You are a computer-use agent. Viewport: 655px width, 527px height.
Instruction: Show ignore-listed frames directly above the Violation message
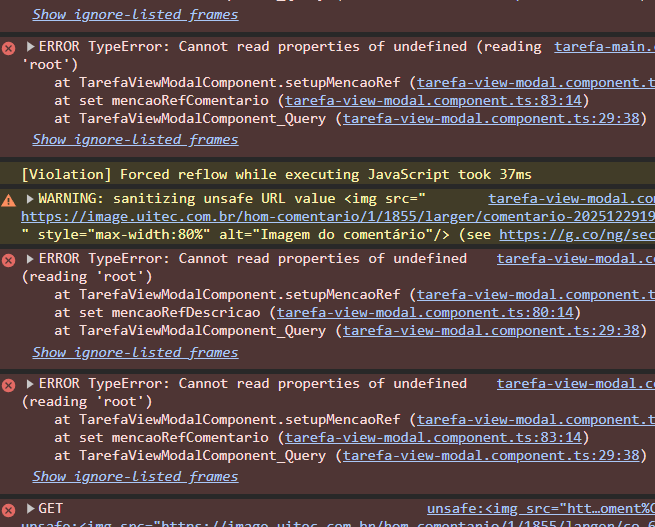click(x=135, y=140)
